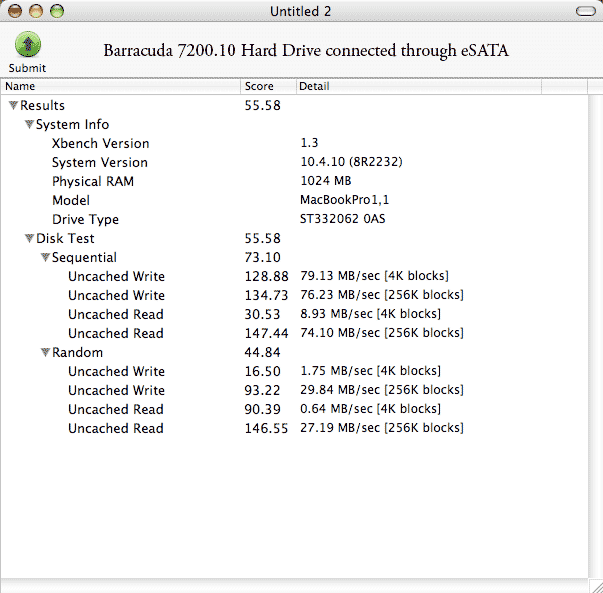Click Xbench Version detail '1.3'
This screenshot has width=603, height=593.
(309, 143)
